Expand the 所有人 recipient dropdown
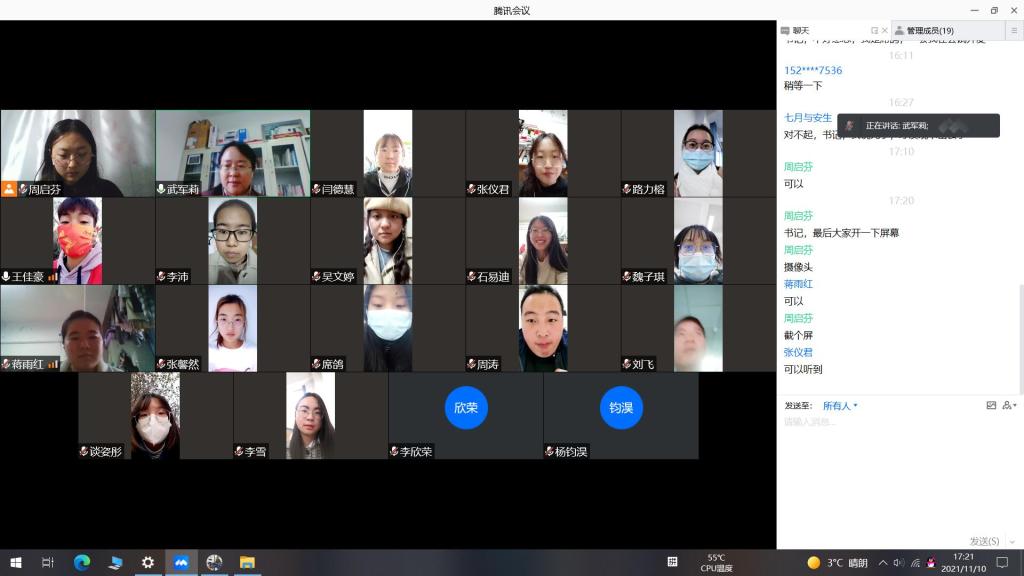This screenshot has width=1024, height=576. 840,406
